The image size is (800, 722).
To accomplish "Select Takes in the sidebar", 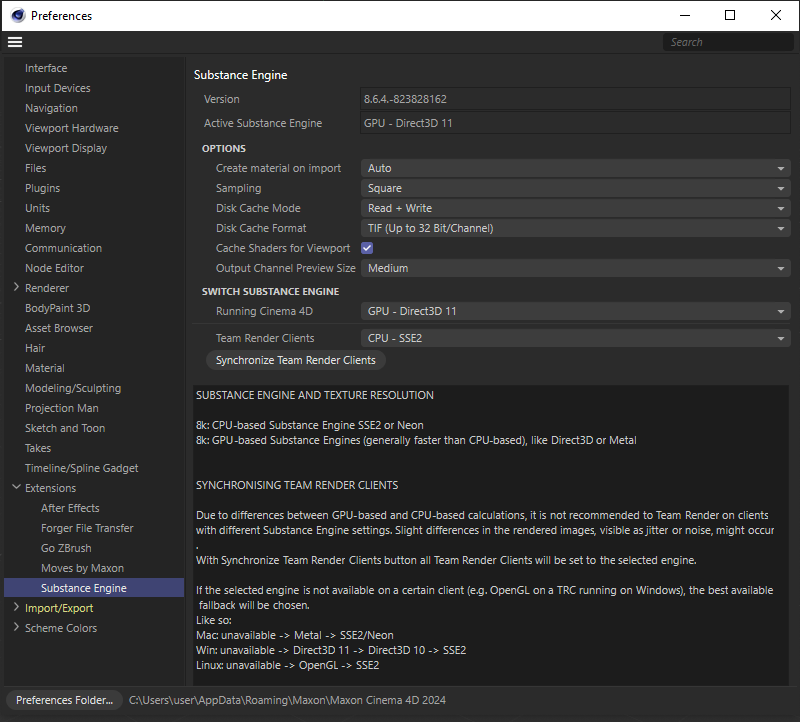I will (x=38, y=448).
